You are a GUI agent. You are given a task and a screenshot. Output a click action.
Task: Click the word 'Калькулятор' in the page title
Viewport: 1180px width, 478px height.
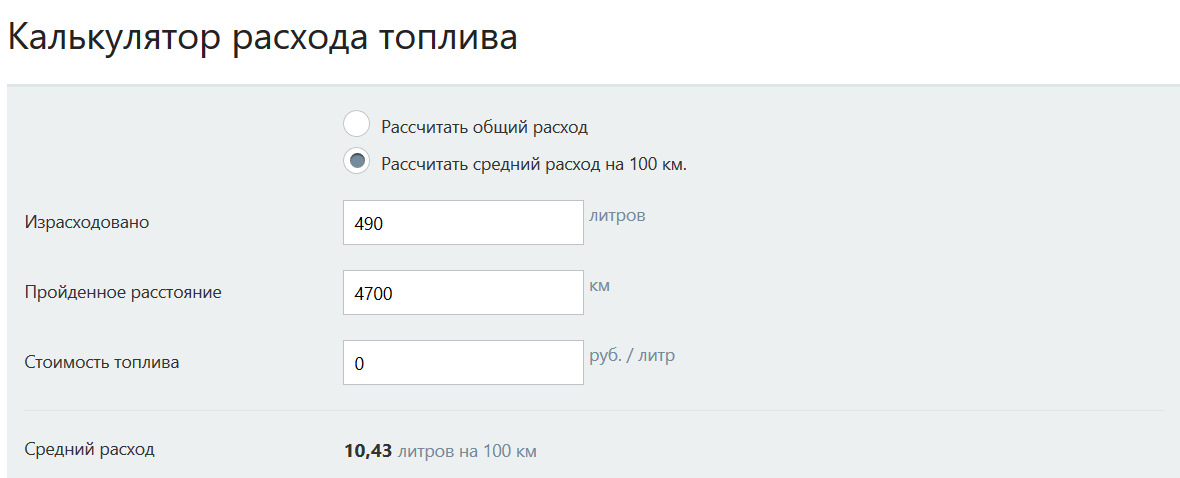114,38
